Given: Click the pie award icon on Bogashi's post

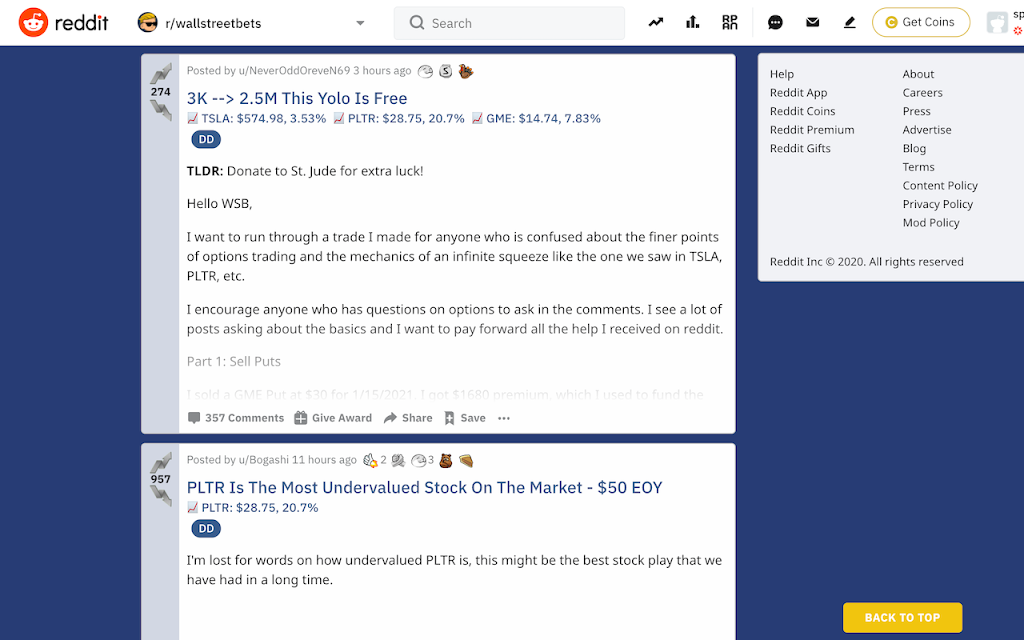Looking at the screenshot, I should pyautogui.click(x=466, y=460).
